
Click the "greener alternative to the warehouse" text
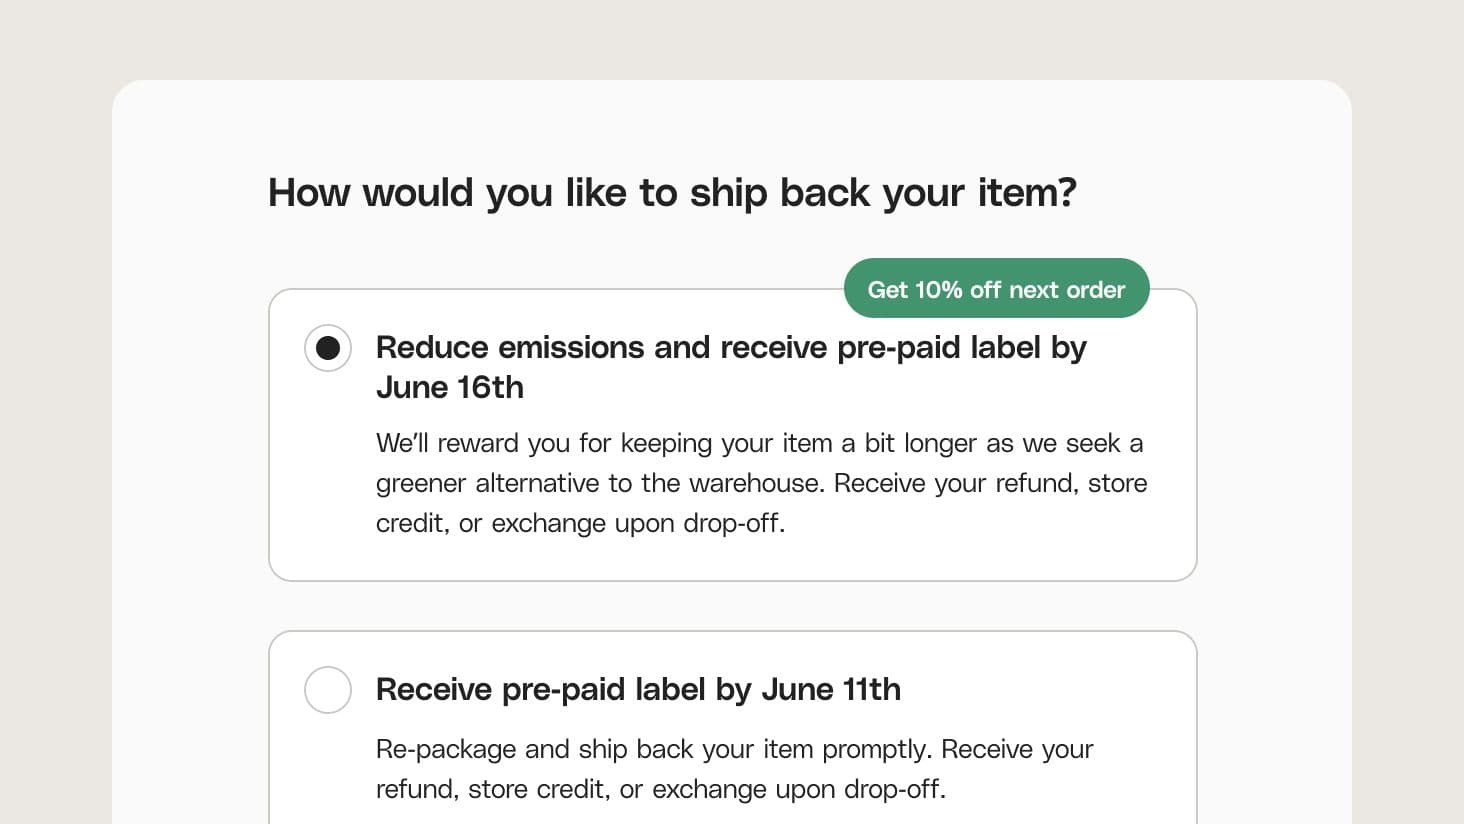tap(600, 484)
